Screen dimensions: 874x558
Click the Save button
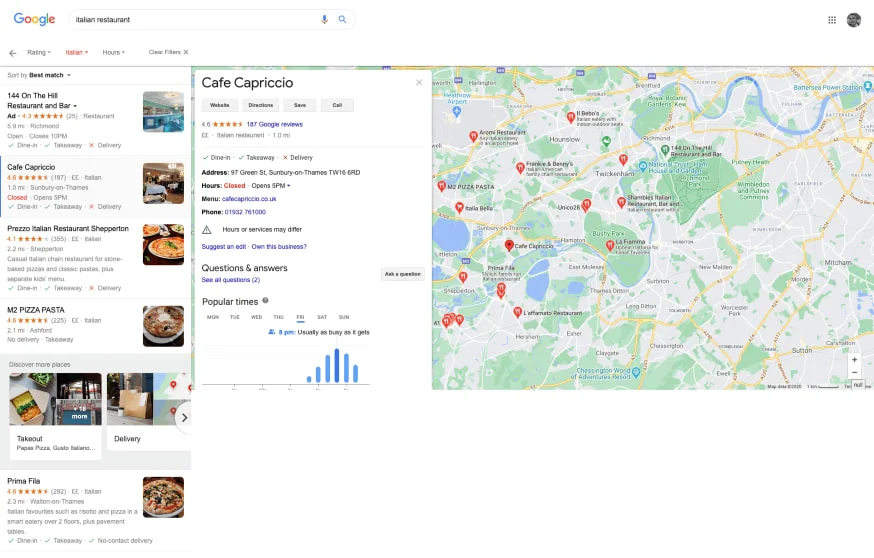click(x=300, y=105)
